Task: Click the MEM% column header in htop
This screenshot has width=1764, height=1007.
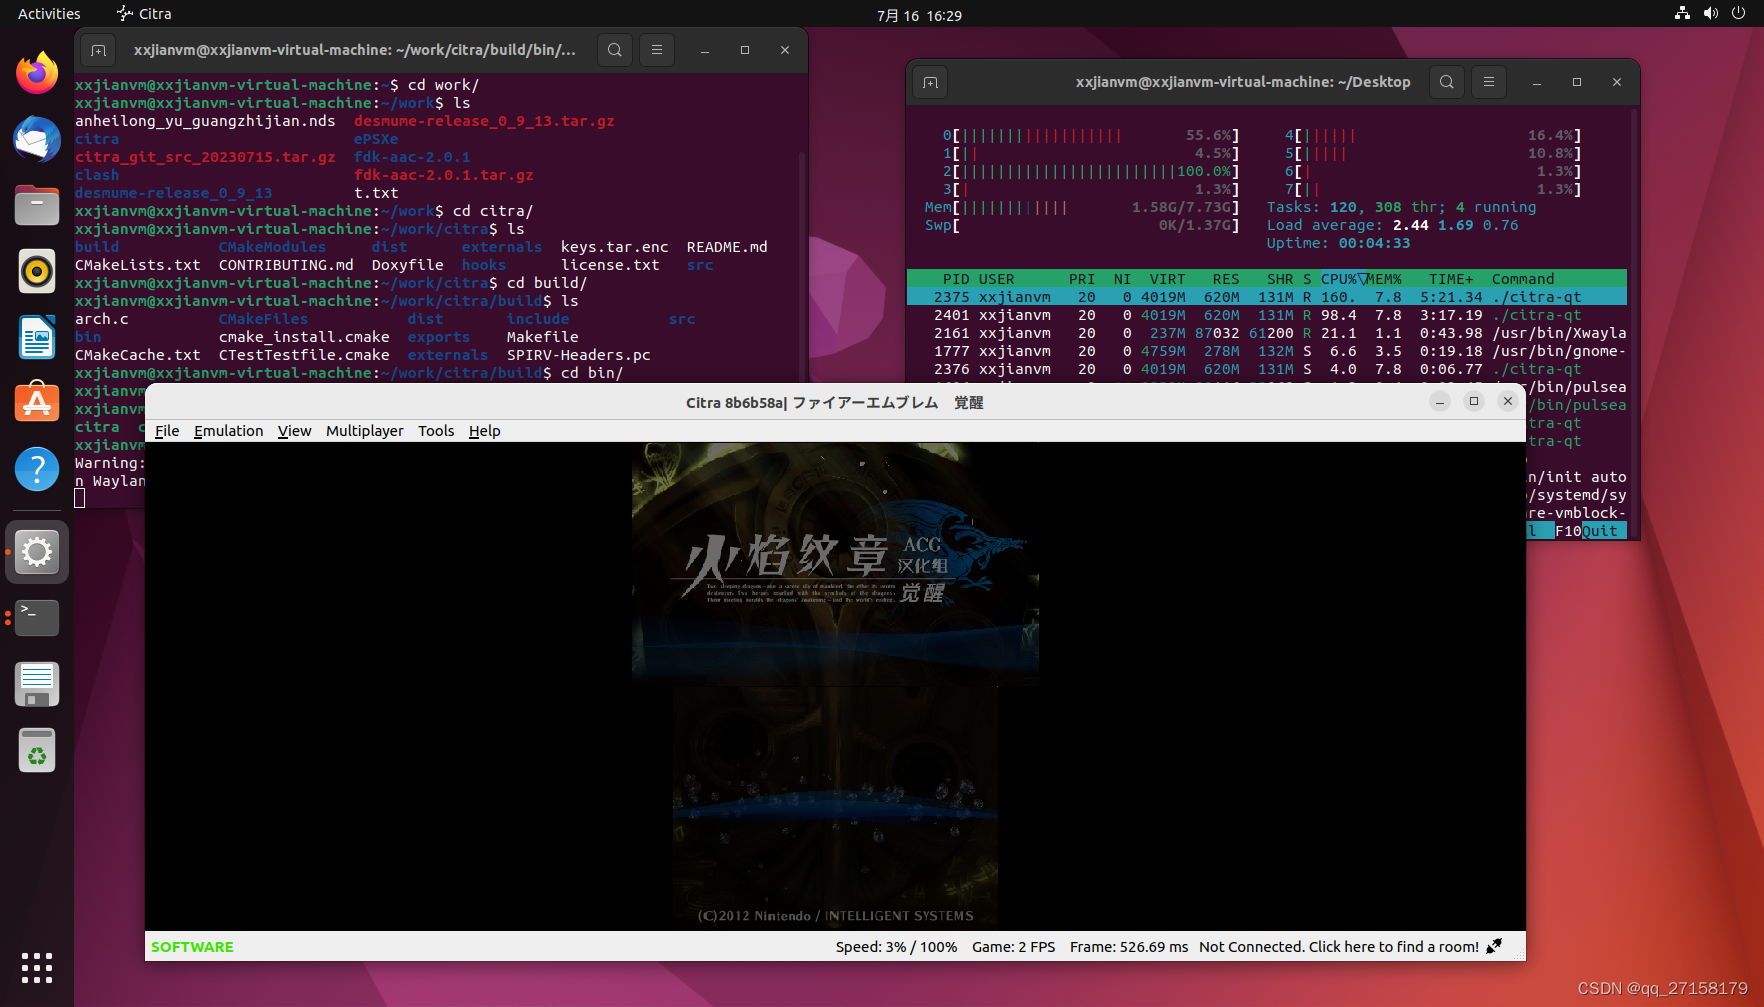Action: [x=1384, y=279]
